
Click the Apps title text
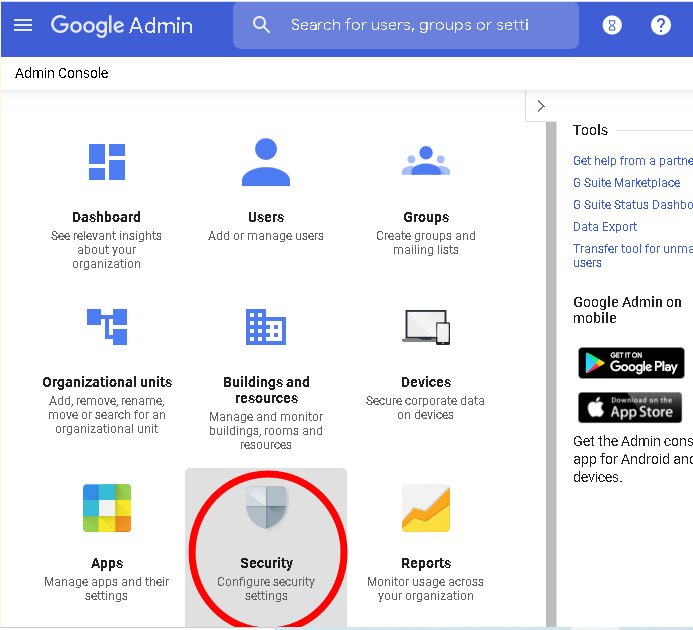(107, 564)
